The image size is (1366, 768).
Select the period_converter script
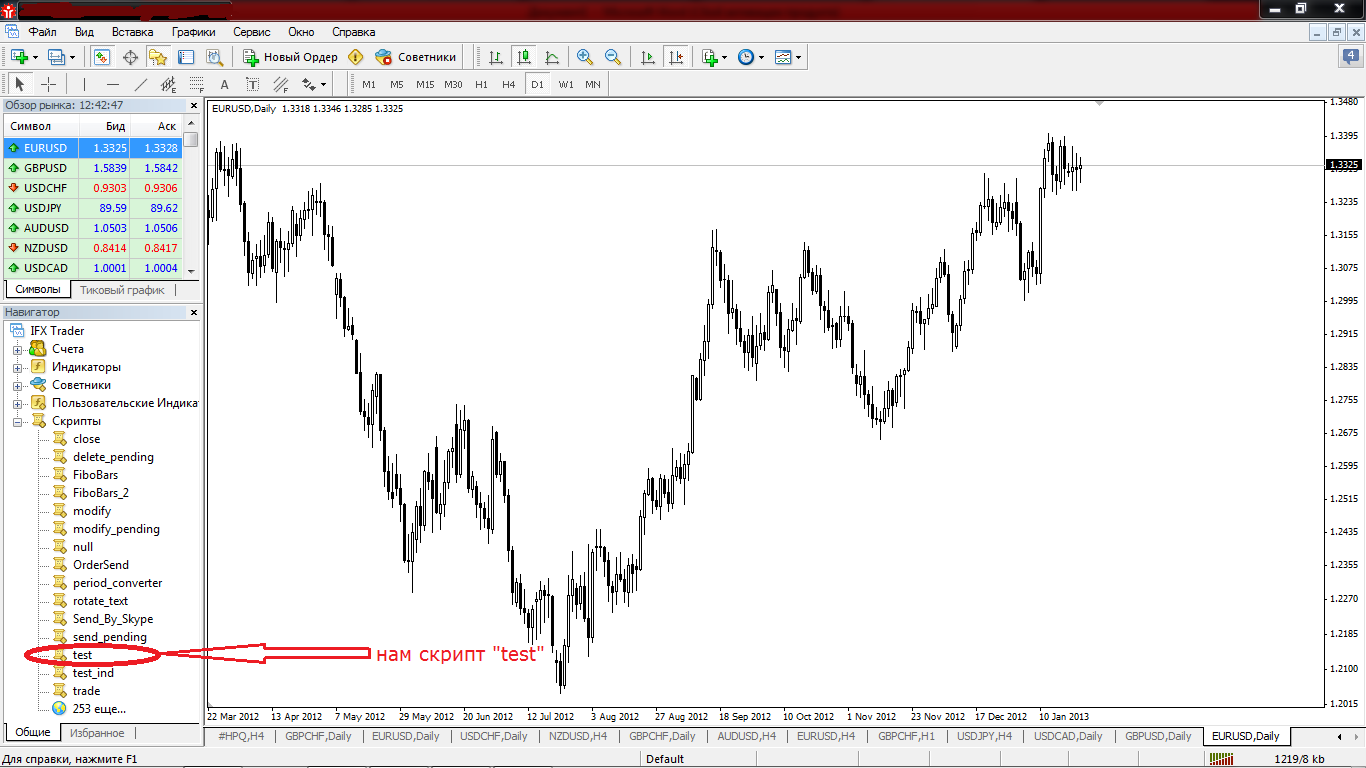pyautogui.click(x=117, y=583)
